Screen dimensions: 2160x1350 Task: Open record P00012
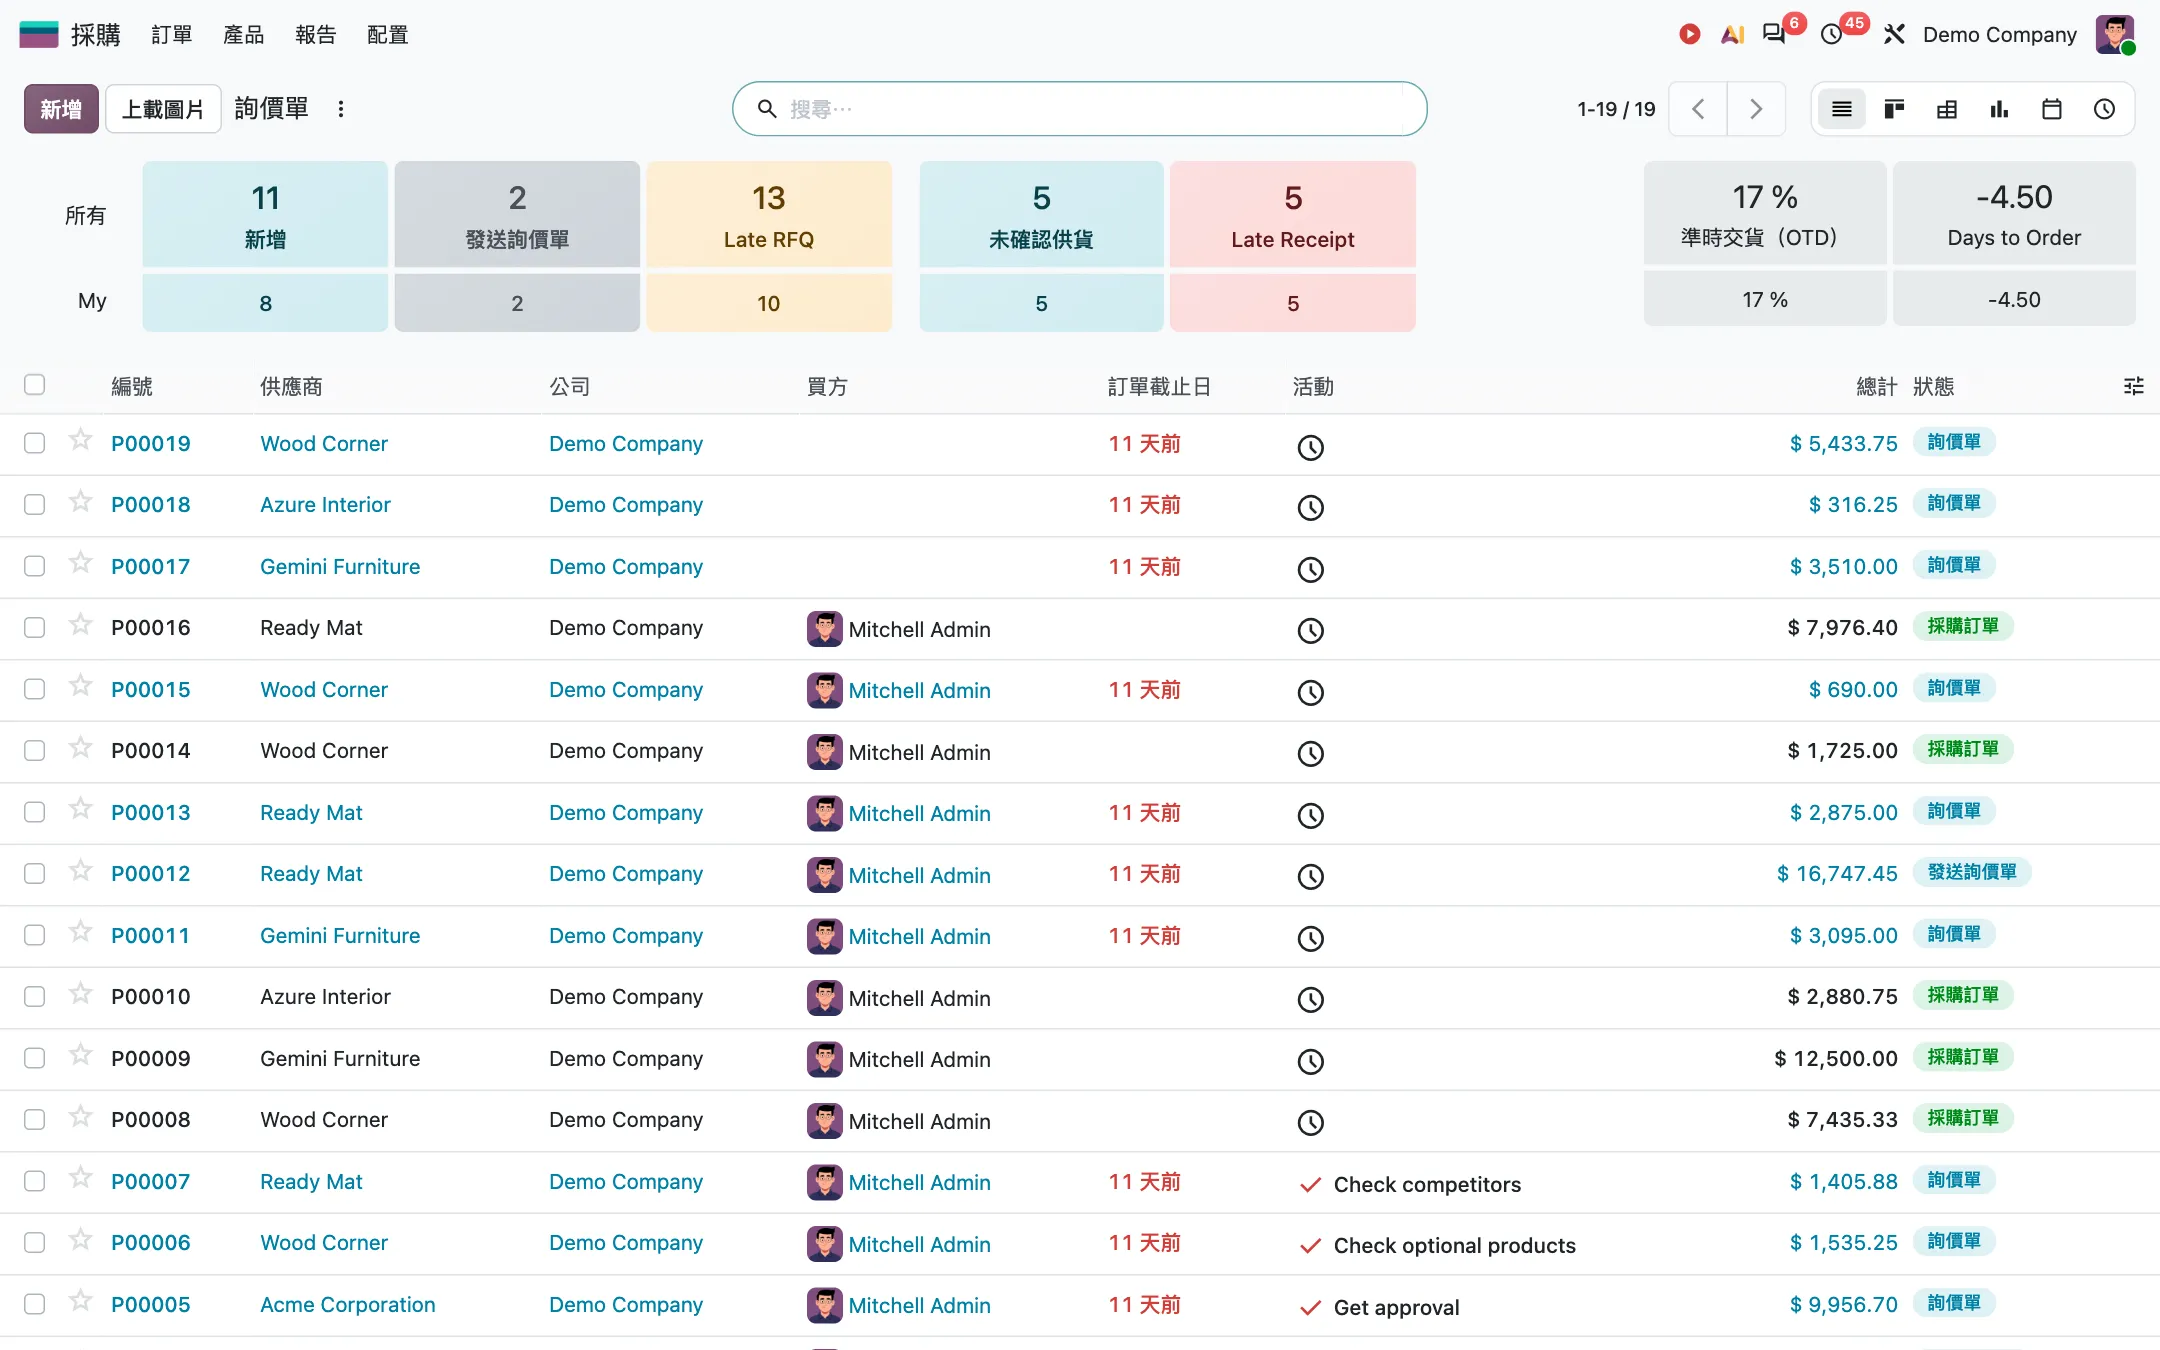151,873
